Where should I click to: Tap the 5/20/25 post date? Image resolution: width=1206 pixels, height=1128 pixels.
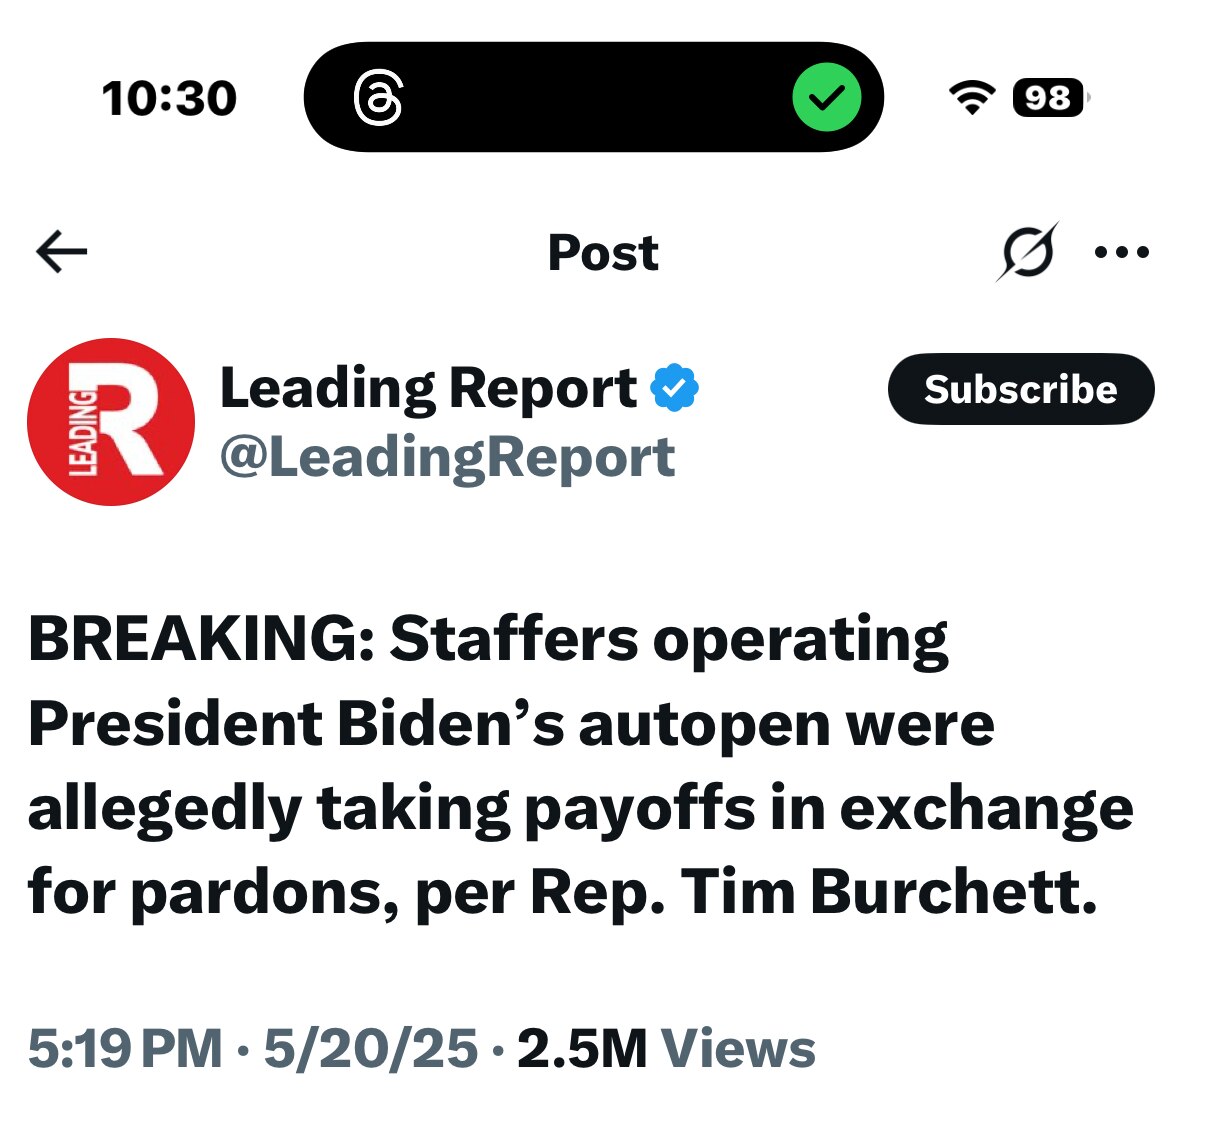click(371, 1049)
